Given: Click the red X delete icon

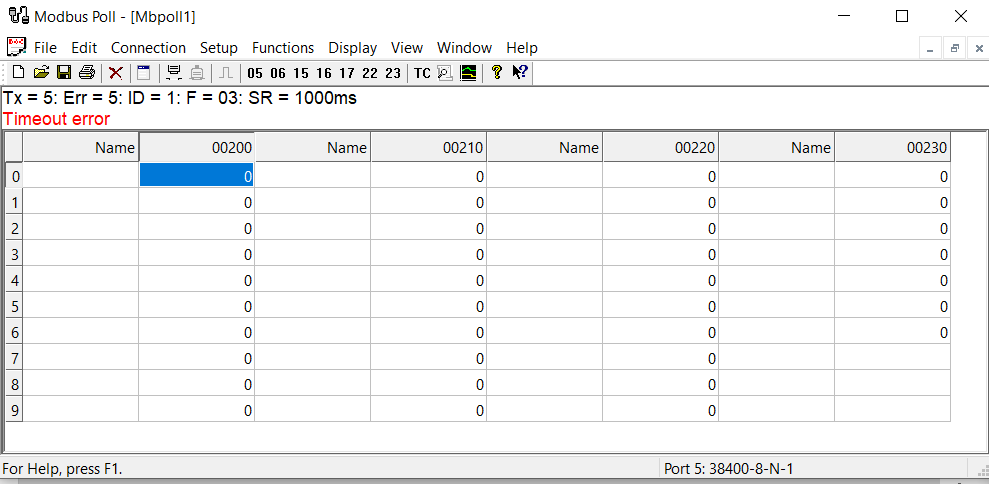Looking at the screenshot, I should (x=116, y=72).
